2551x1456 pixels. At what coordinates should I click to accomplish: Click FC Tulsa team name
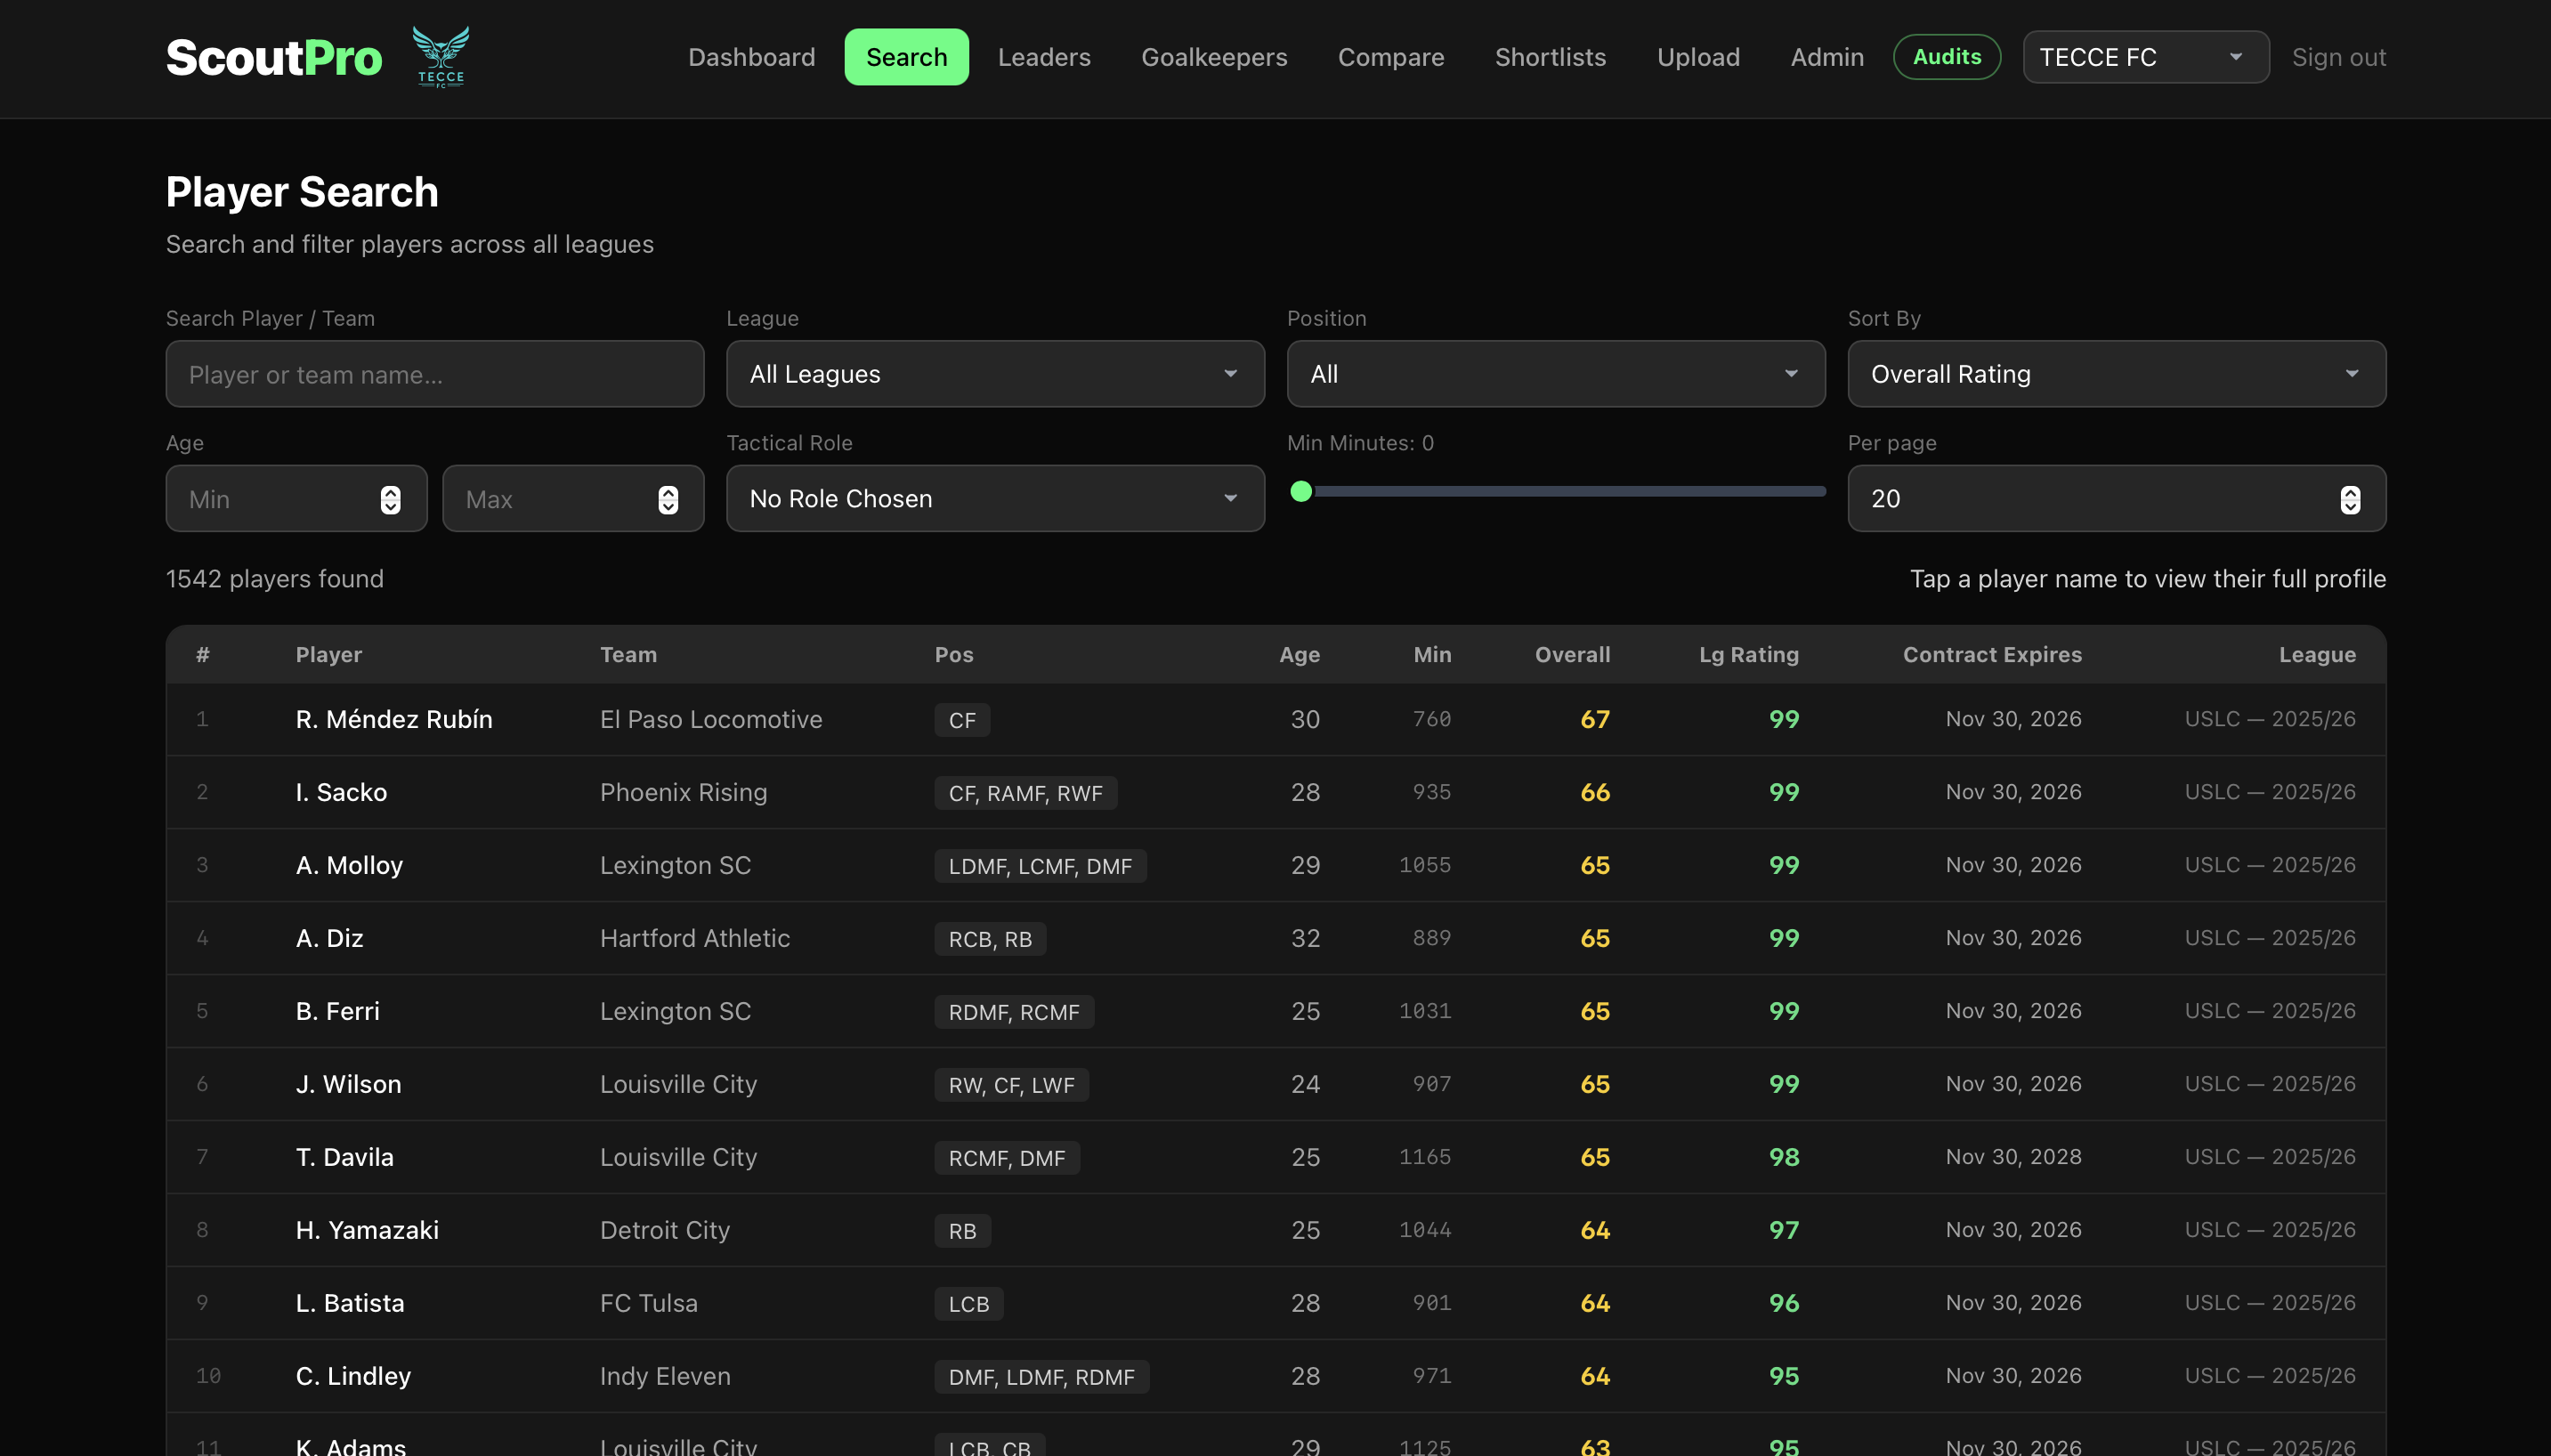[x=648, y=1303]
